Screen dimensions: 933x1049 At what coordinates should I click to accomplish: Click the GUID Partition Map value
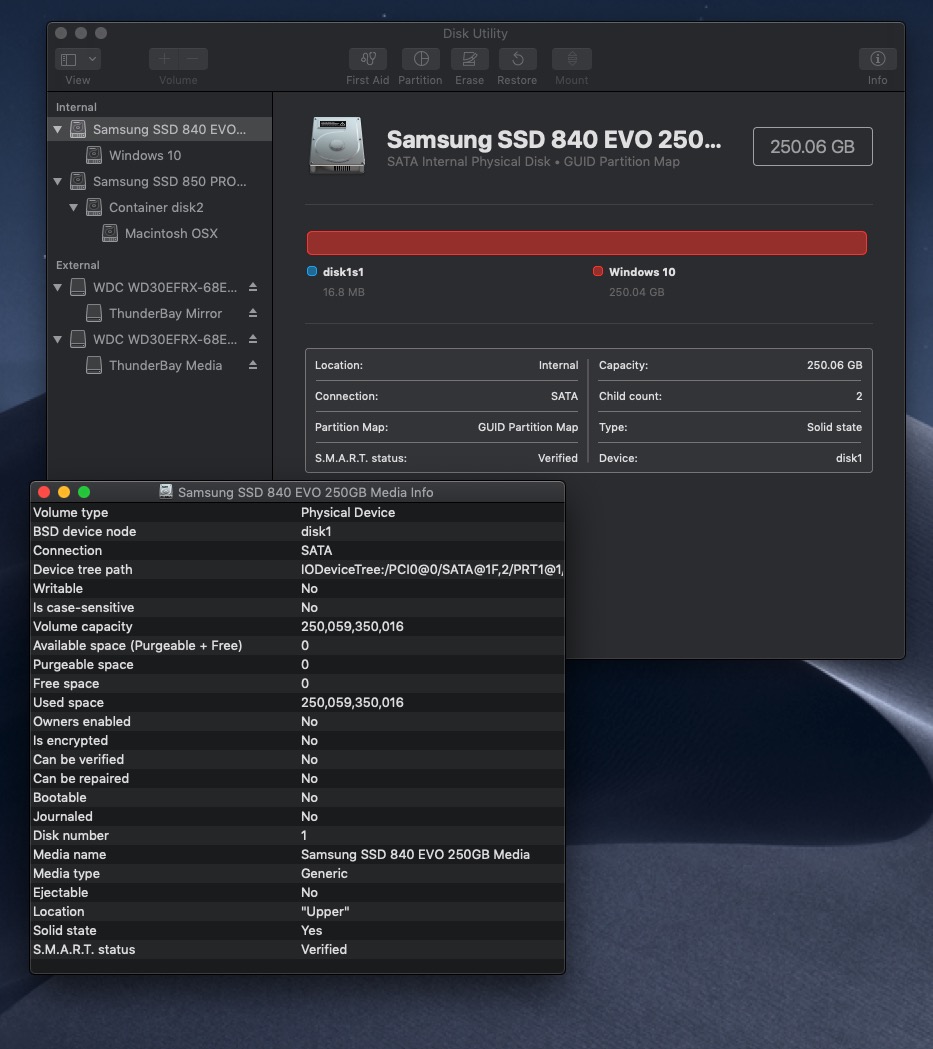coord(528,427)
